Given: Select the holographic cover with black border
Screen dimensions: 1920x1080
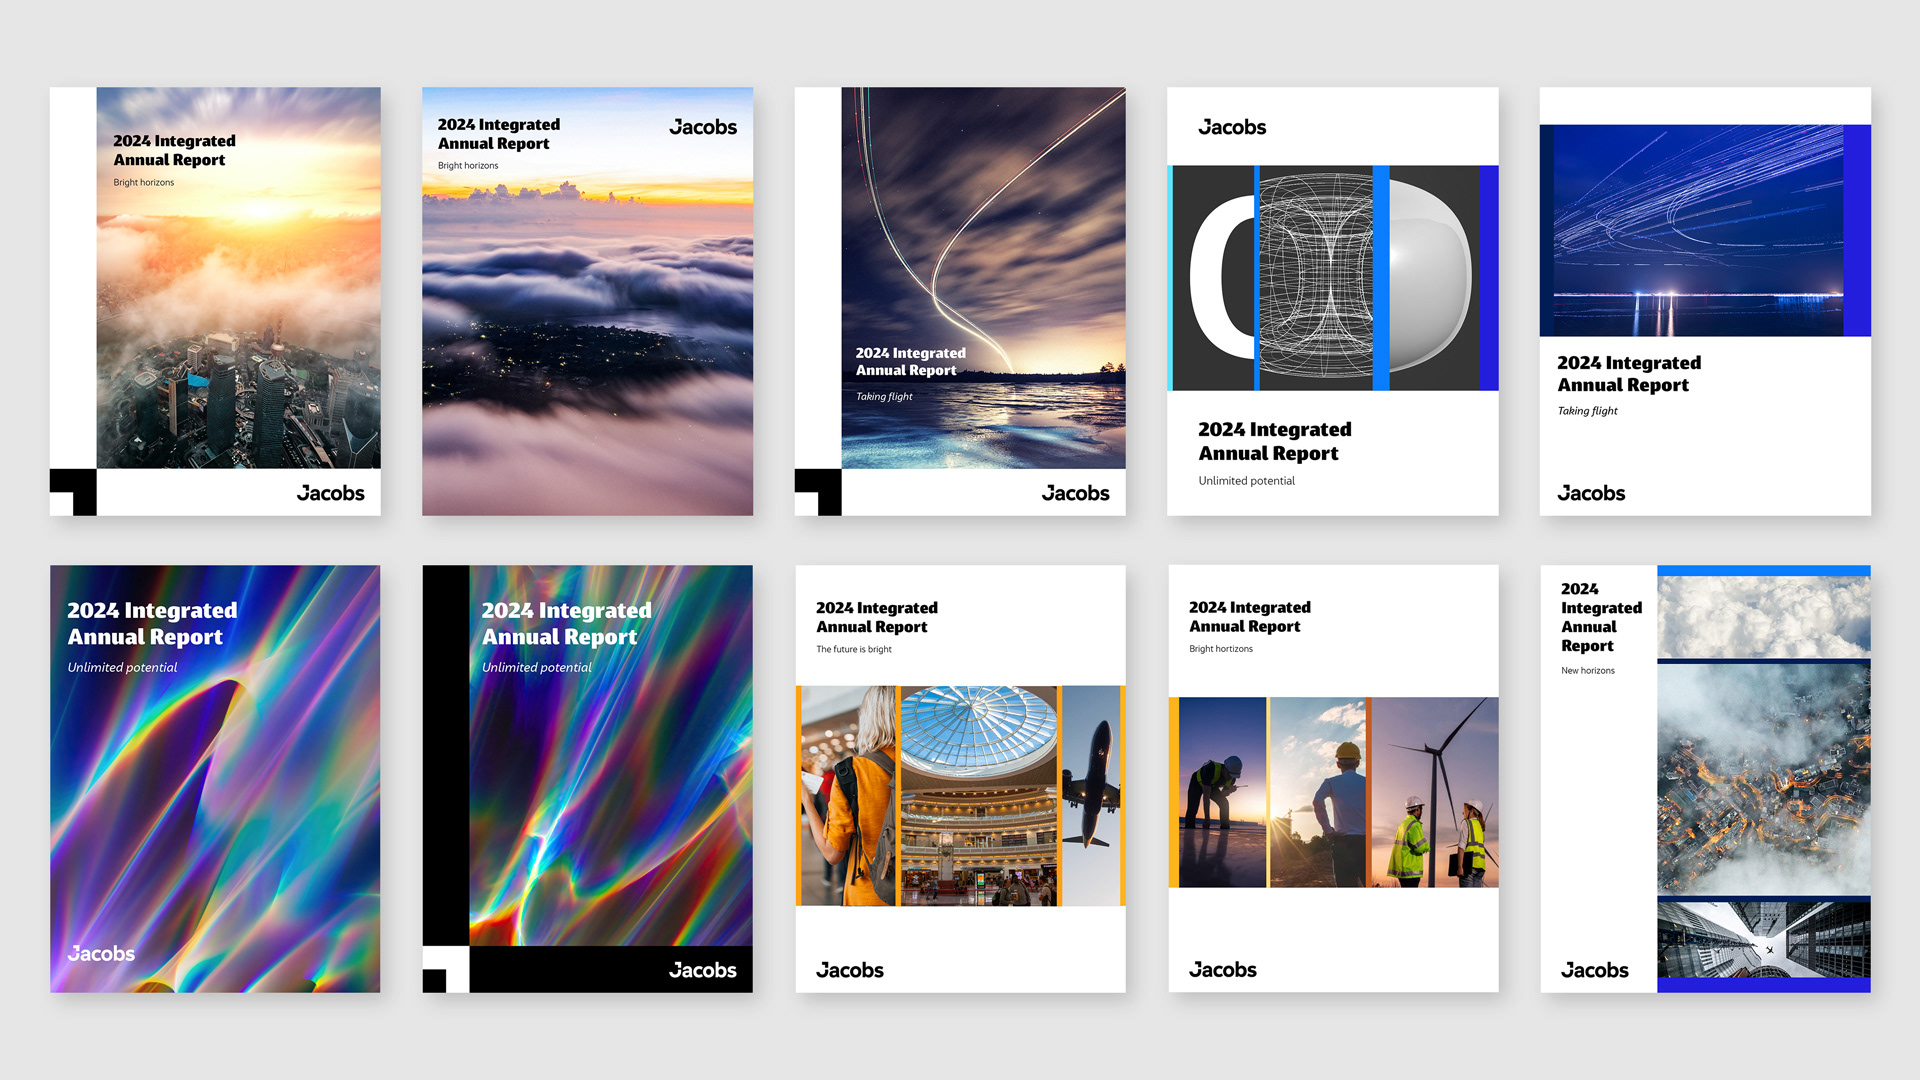Looking at the screenshot, I should click(x=610, y=780).
